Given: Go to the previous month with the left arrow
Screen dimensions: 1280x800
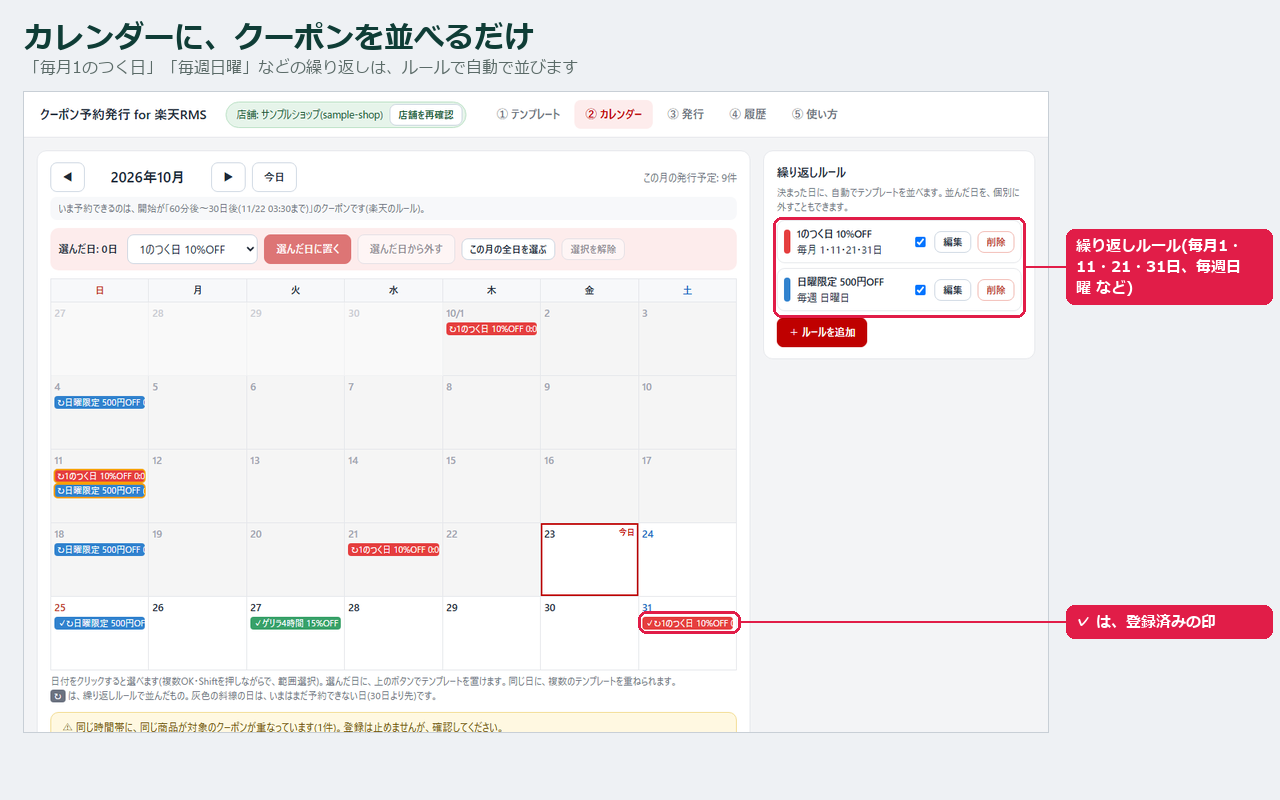Looking at the screenshot, I should [67, 177].
